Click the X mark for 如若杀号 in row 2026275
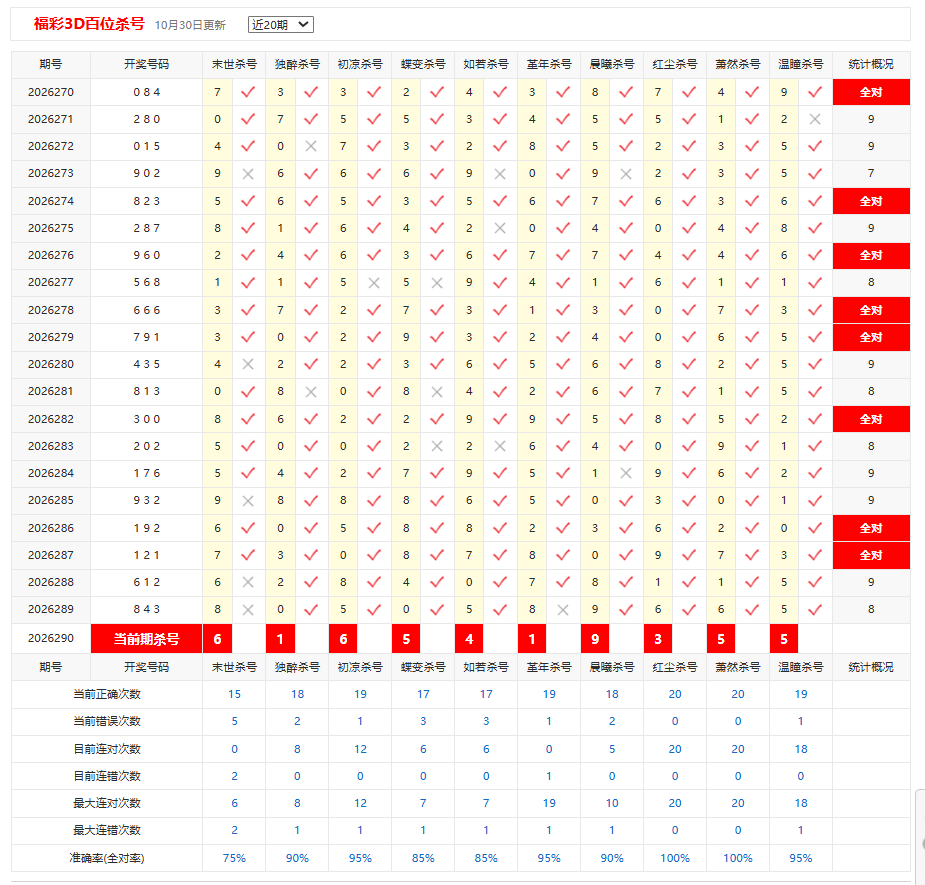 500,228
